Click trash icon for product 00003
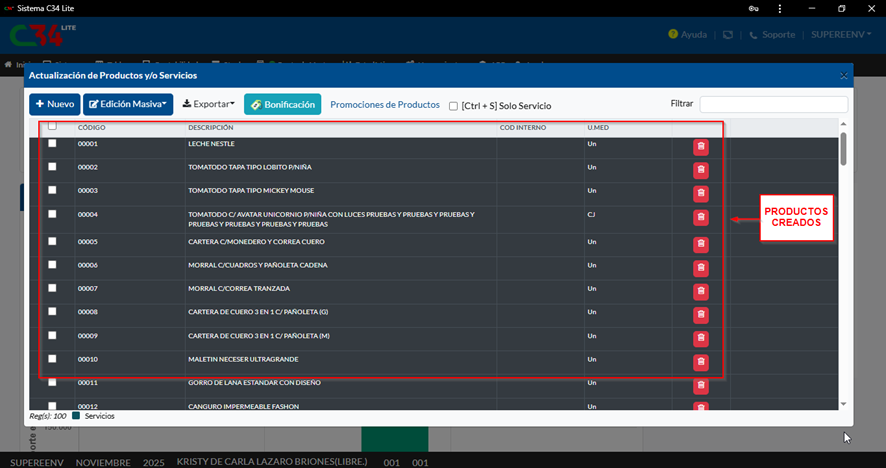Screen dimensions: 886x468 tap(701, 193)
